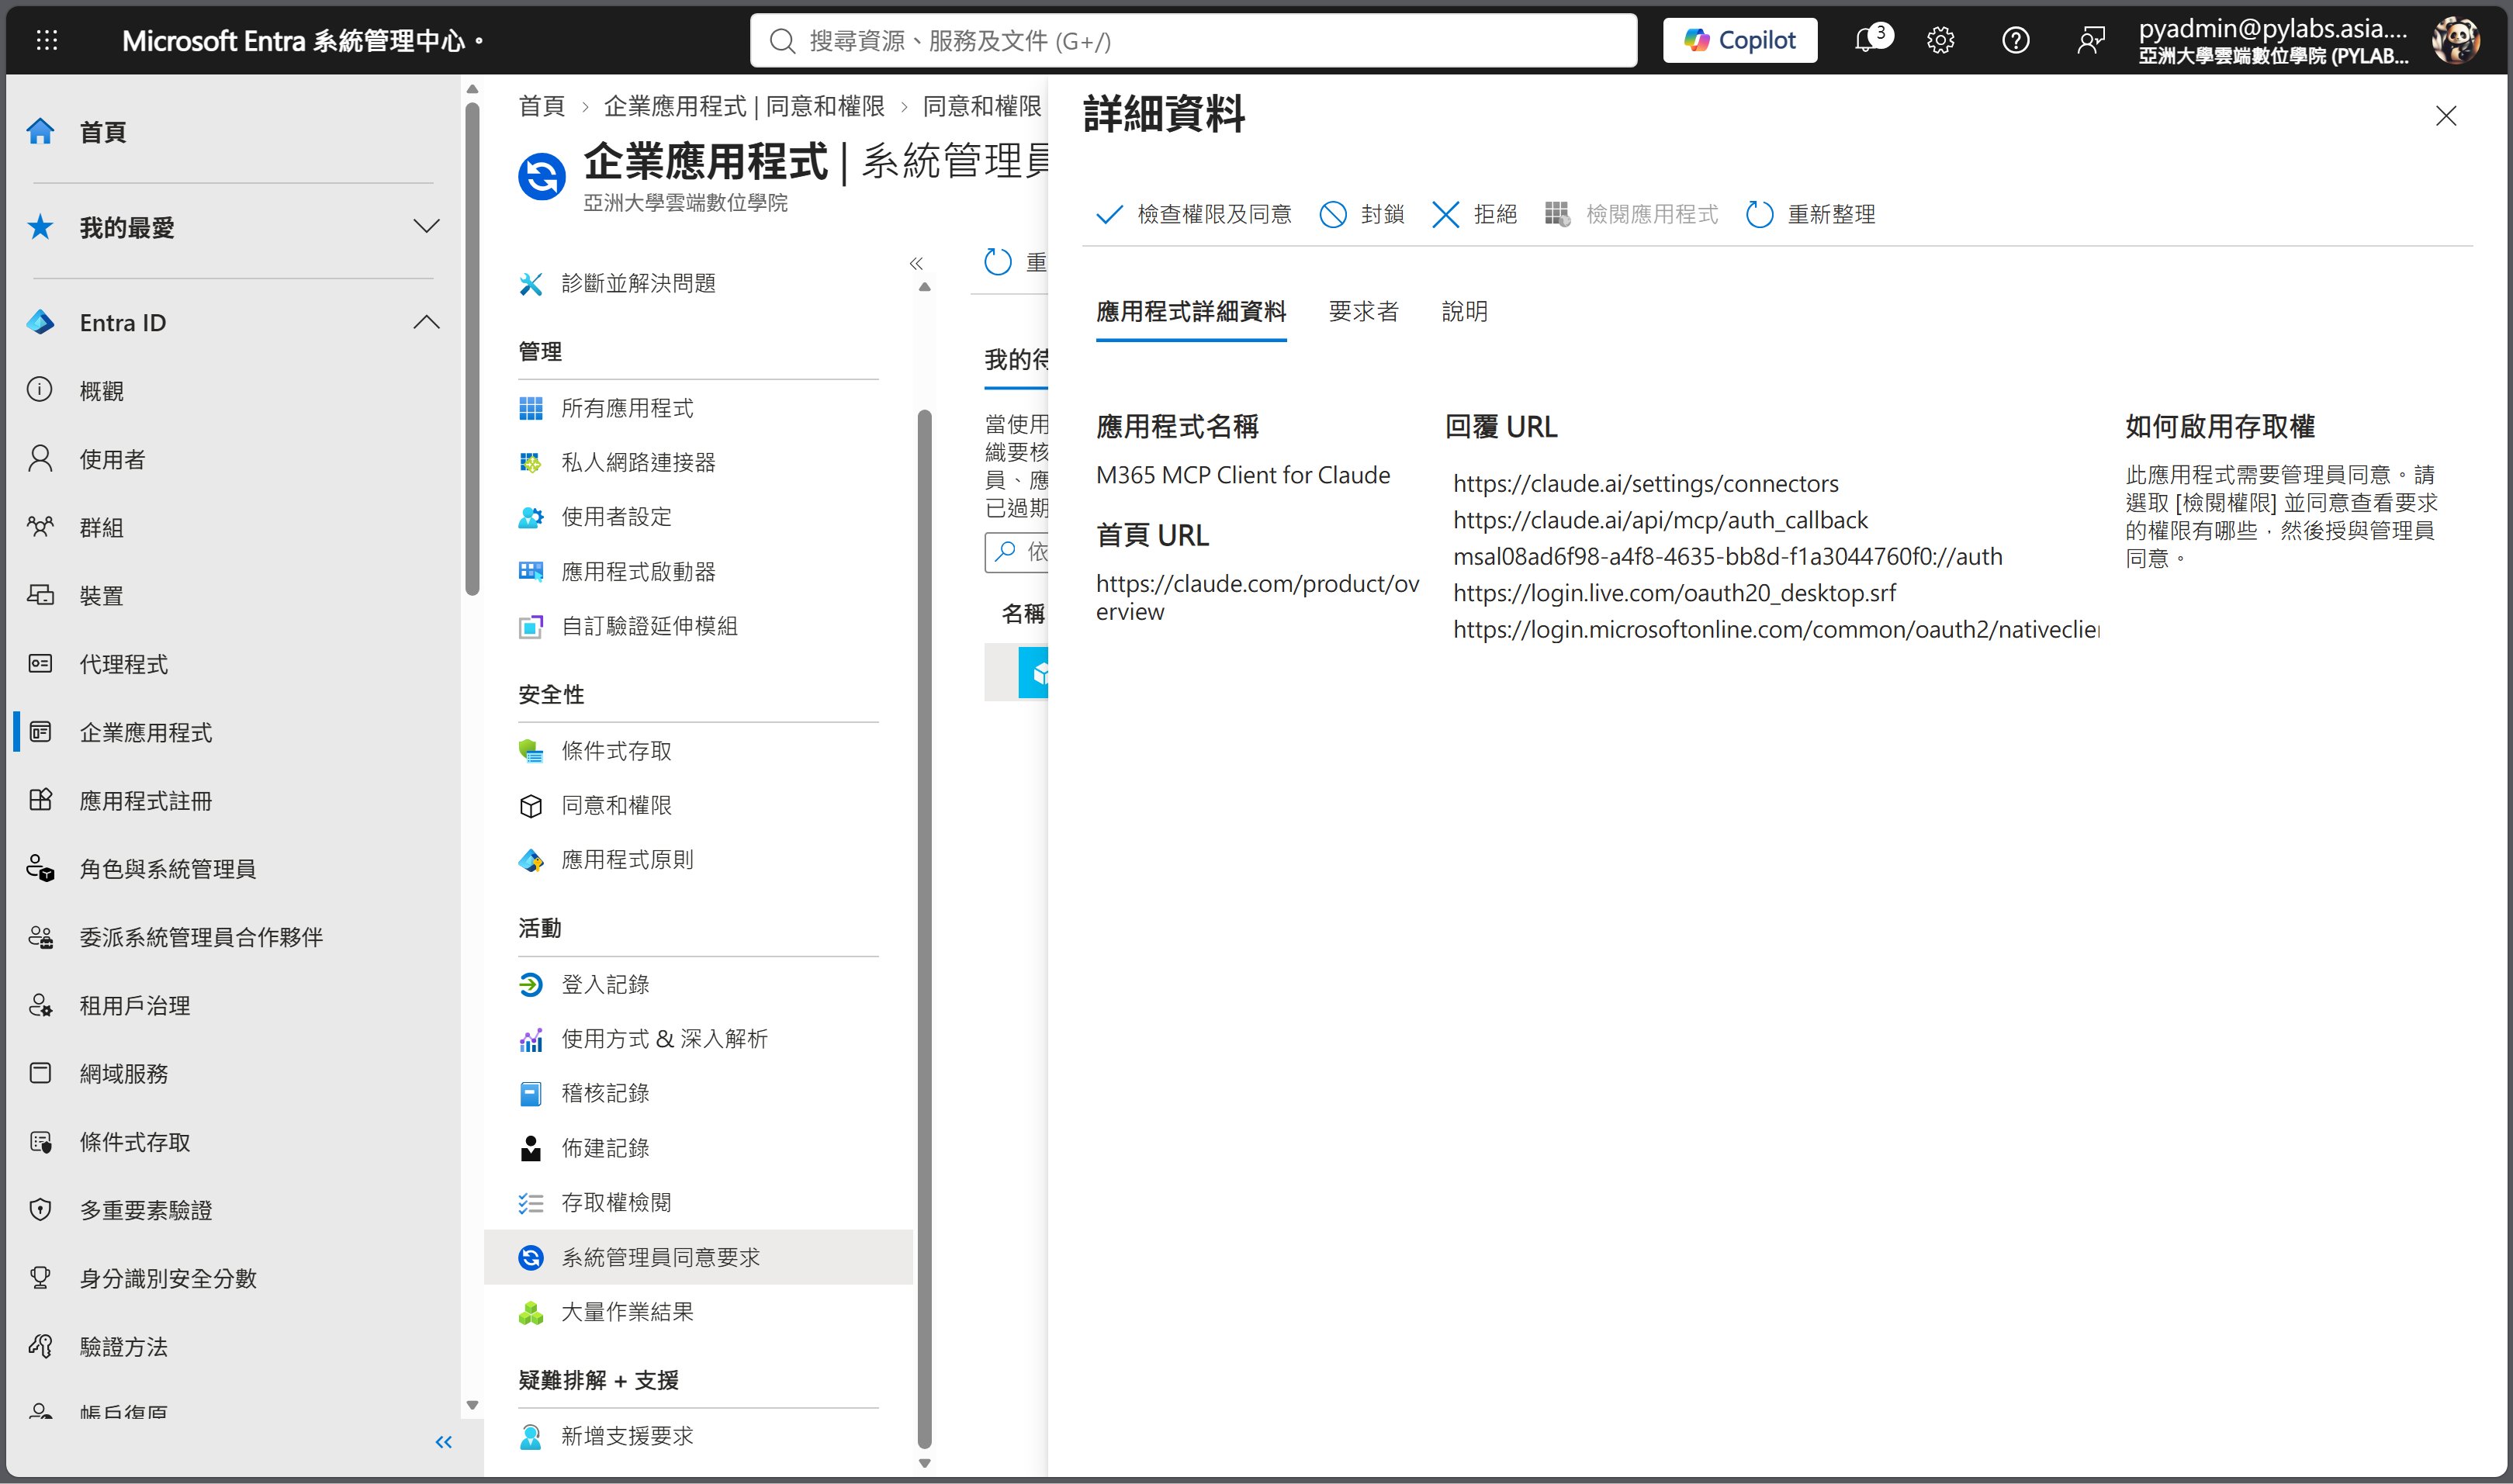Click the 封鎖 block button
2513x1484 pixels.
pos(1362,214)
